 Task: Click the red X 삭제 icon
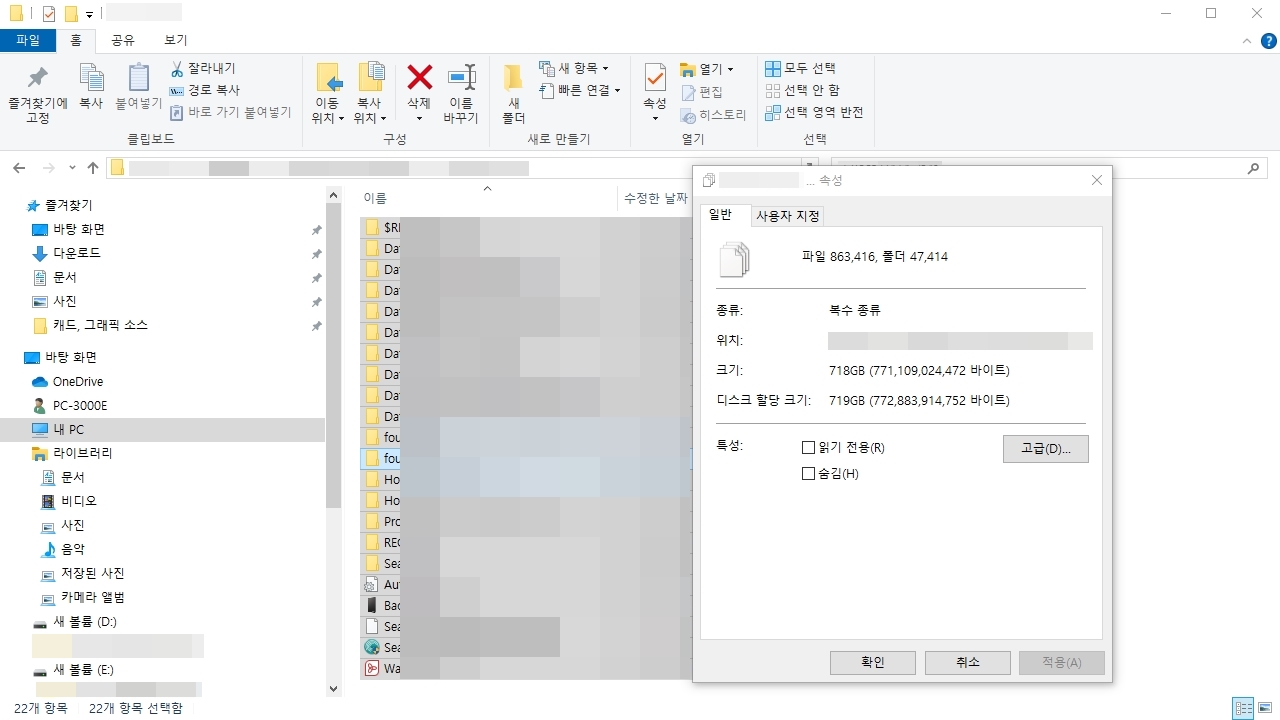click(x=419, y=77)
